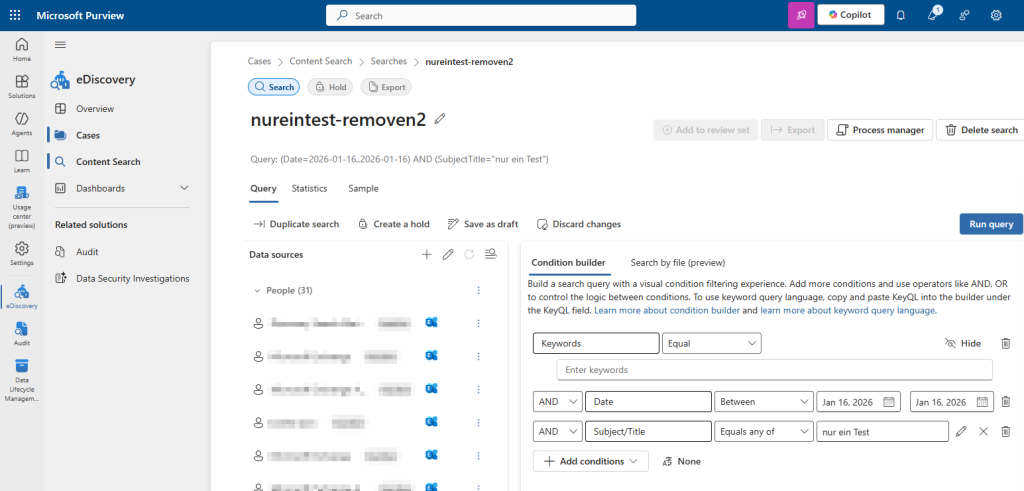
Task: Open 'Learn more about condition builder' link
Action: [x=667, y=311]
